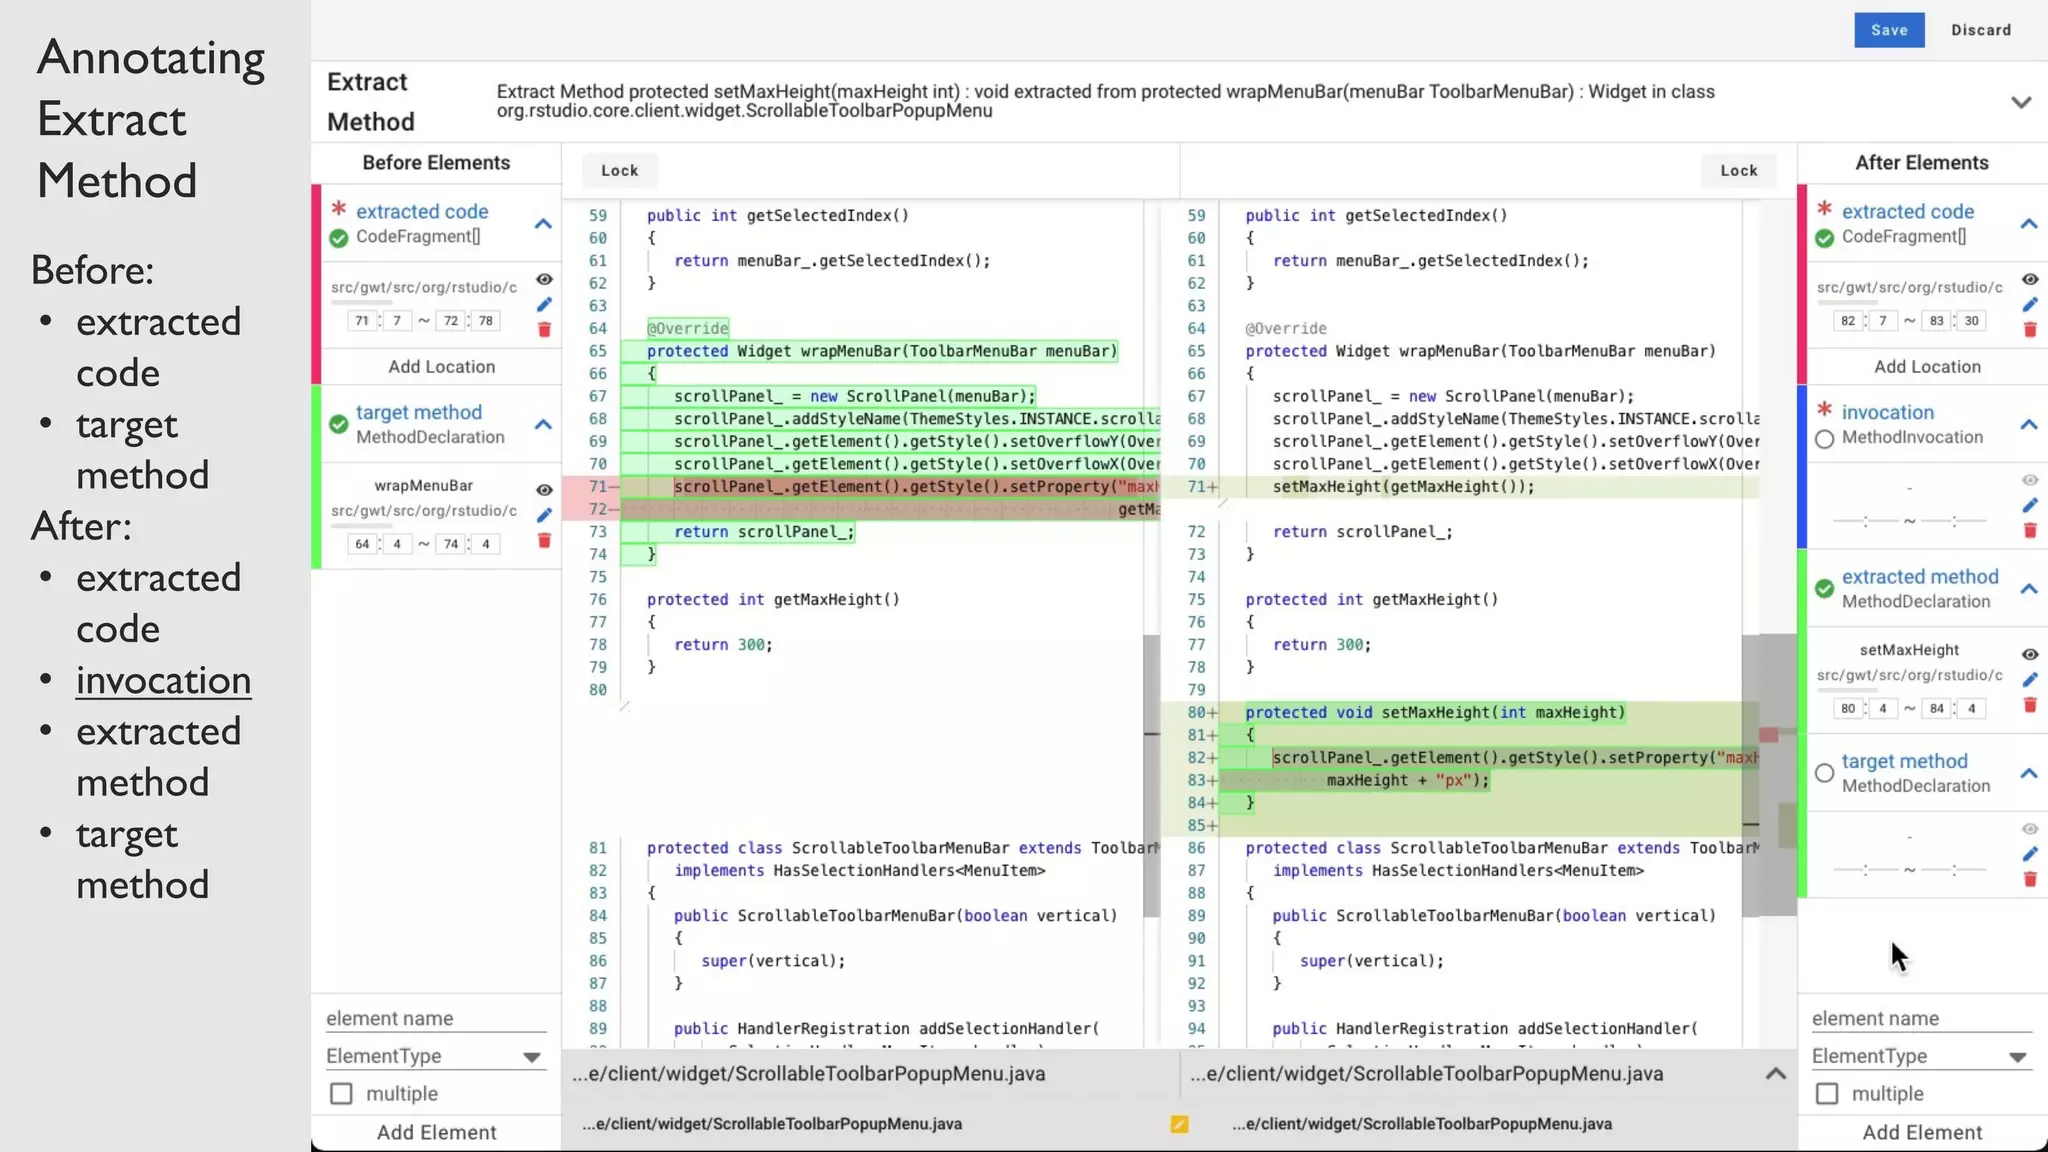
Task: Edit Before extracted code location pencil
Action: 544,304
